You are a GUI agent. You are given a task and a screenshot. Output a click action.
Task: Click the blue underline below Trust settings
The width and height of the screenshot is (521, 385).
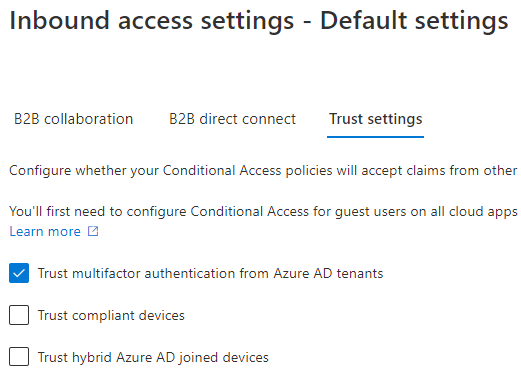pyautogui.click(x=375, y=137)
